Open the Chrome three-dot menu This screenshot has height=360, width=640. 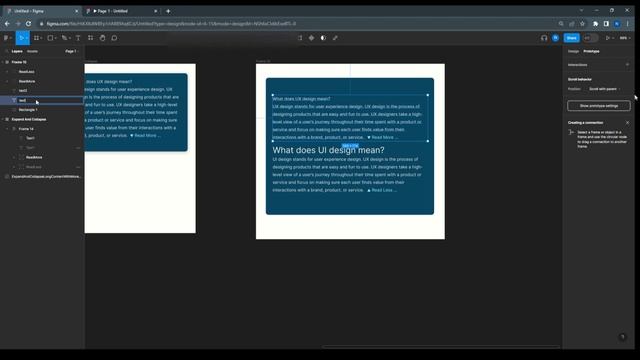click(x=628, y=24)
